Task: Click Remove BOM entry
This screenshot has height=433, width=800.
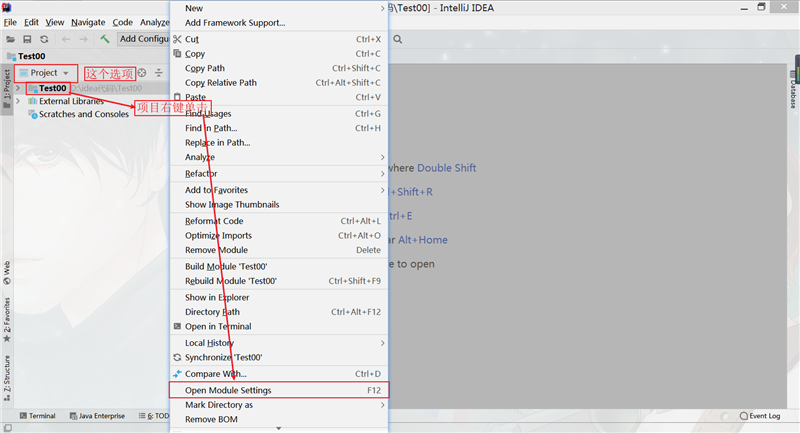Action: click(279, 419)
